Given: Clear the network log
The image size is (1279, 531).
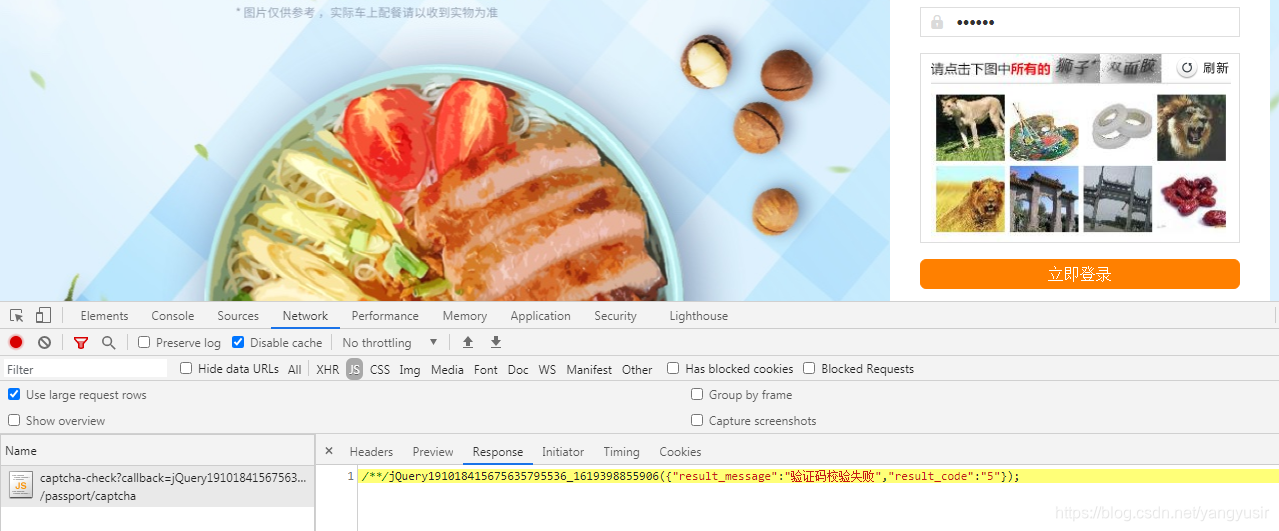Looking at the screenshot, I should (x=44, y=342).
